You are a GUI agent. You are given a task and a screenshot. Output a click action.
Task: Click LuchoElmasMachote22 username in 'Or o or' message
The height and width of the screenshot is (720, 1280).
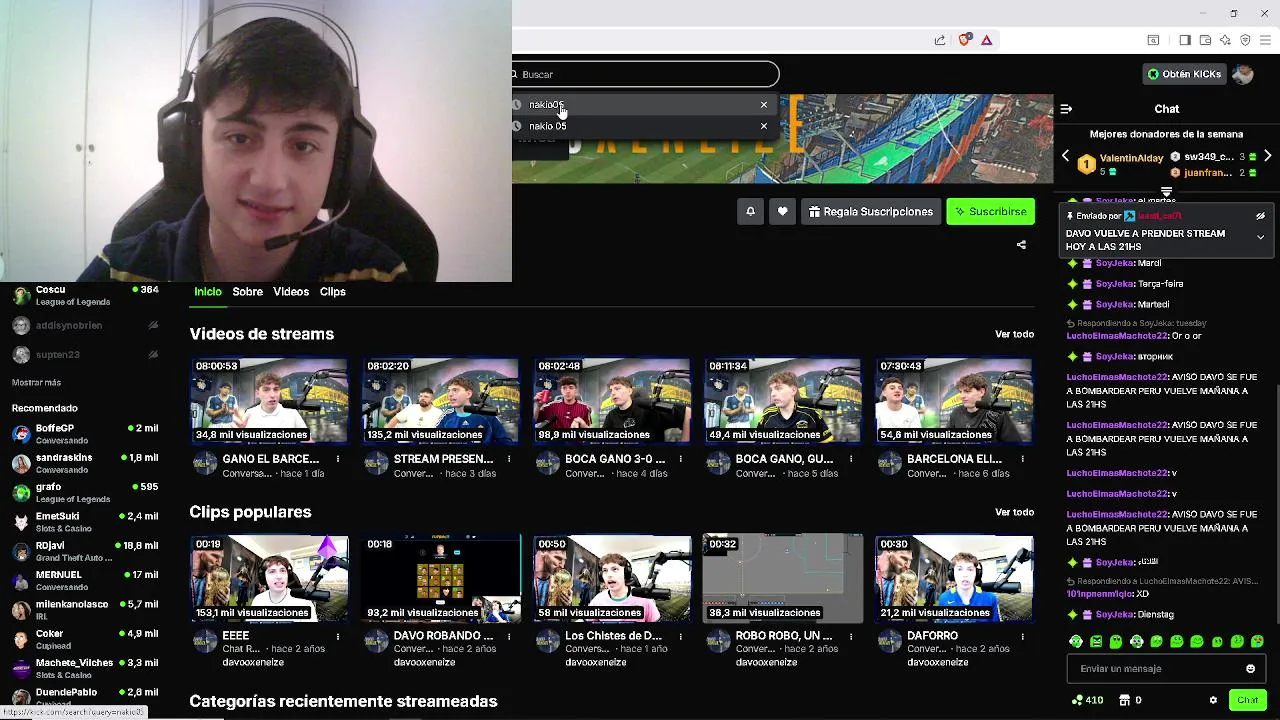click(1117, 336)
